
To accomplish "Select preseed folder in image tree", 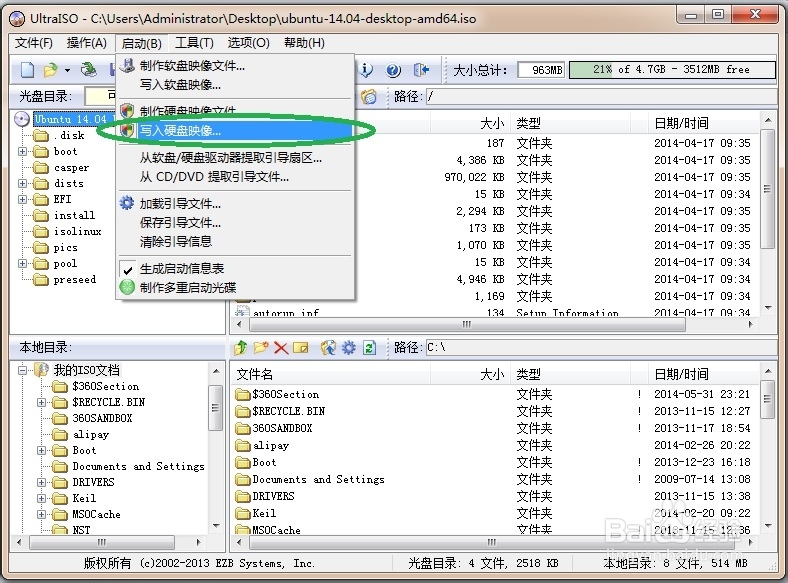I will click(x=74, y=279).
